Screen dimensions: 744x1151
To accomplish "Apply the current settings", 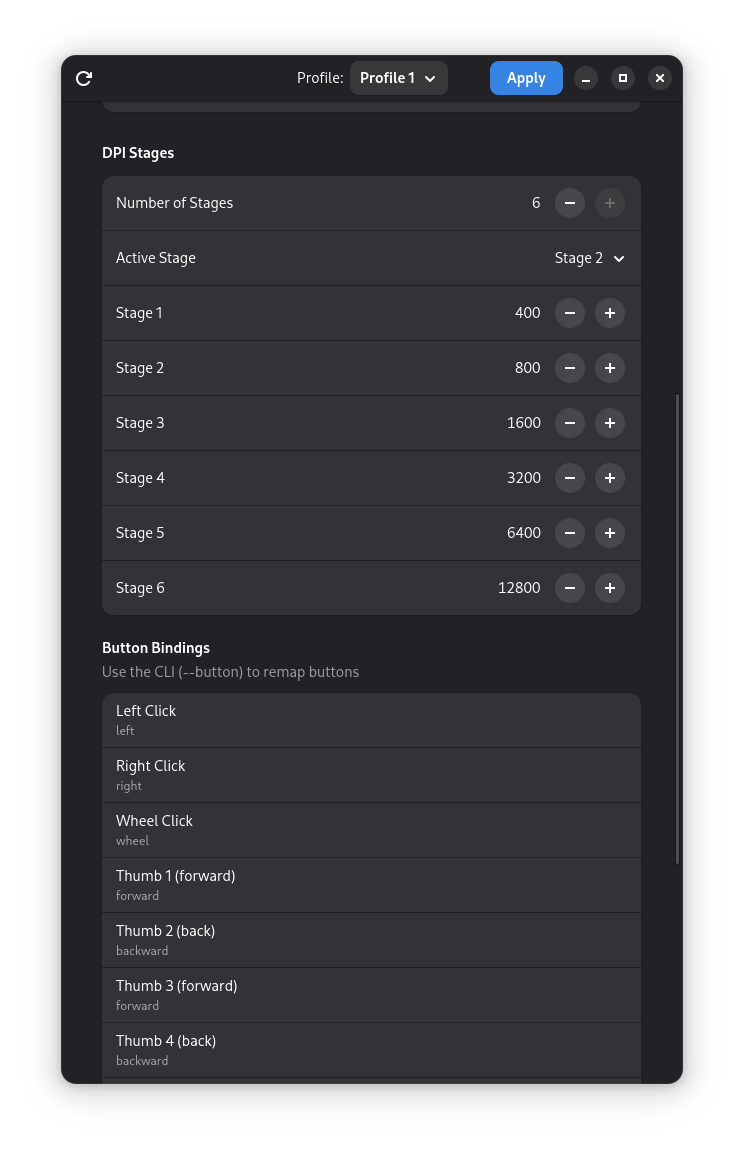I will click(526, 78).
